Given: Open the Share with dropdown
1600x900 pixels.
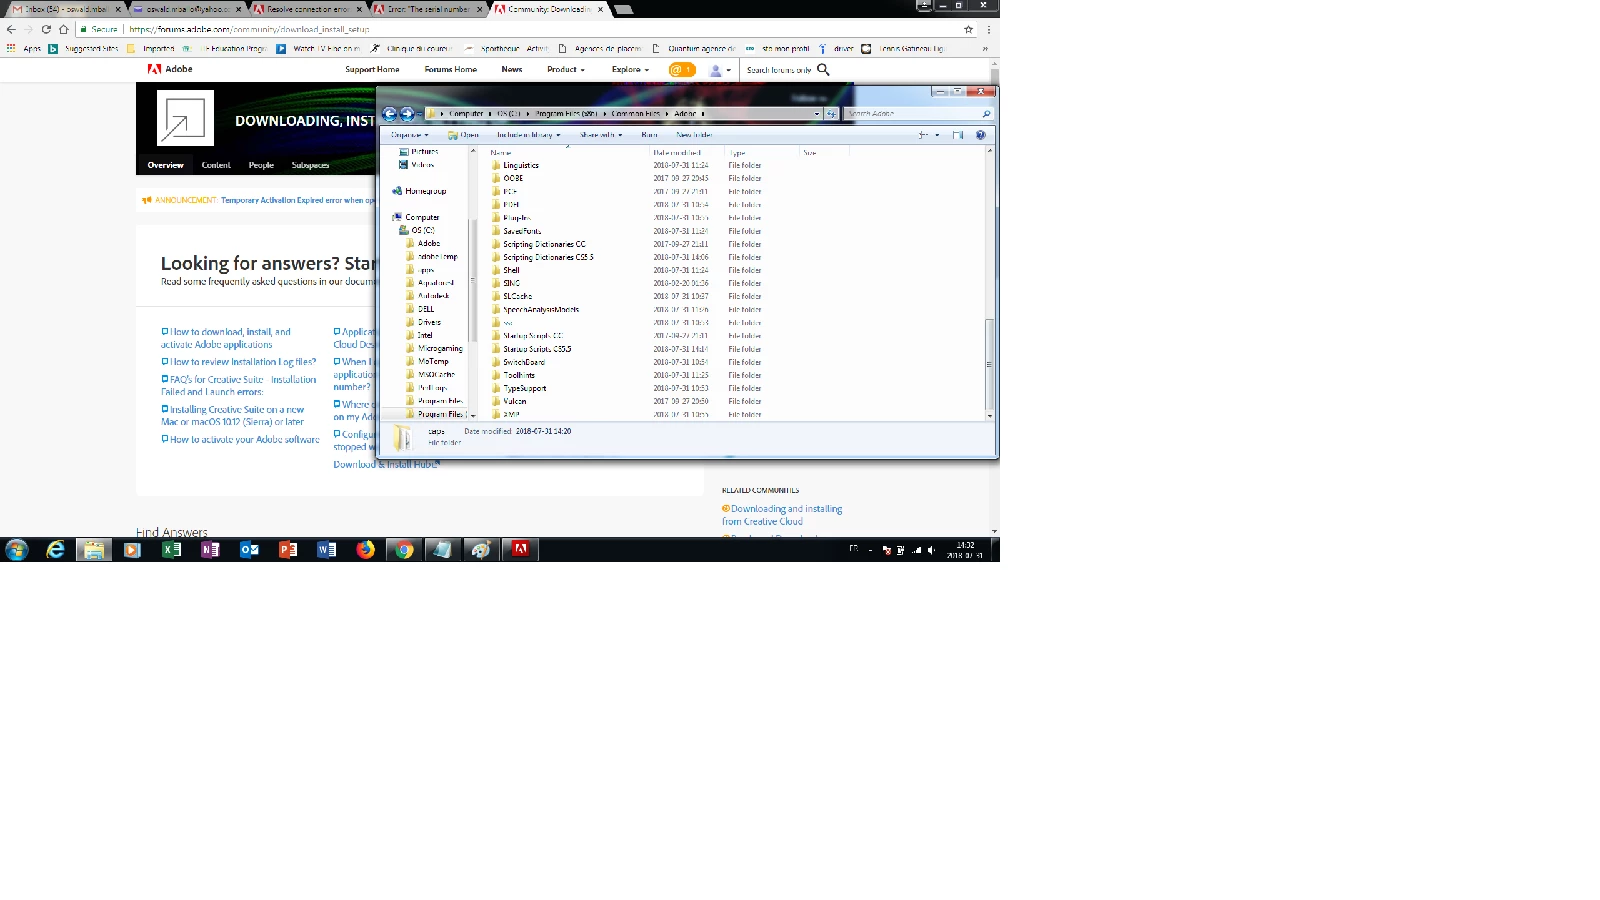Looking at the screenshot, I should (601, 135).
